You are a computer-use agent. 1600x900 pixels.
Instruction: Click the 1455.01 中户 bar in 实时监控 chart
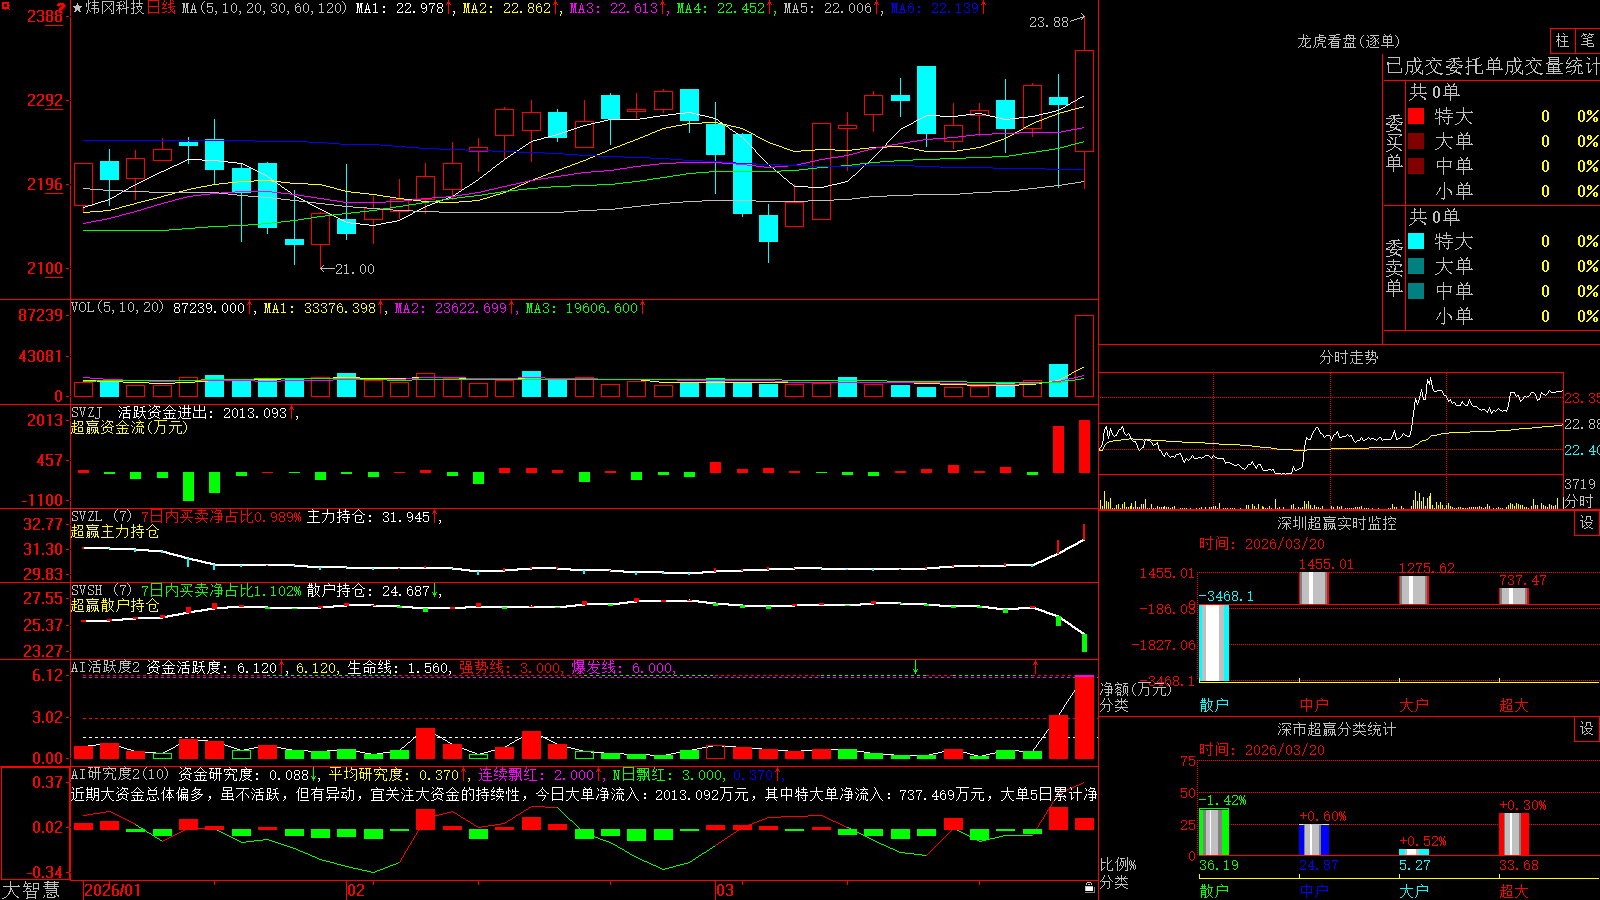point(1314,588)
